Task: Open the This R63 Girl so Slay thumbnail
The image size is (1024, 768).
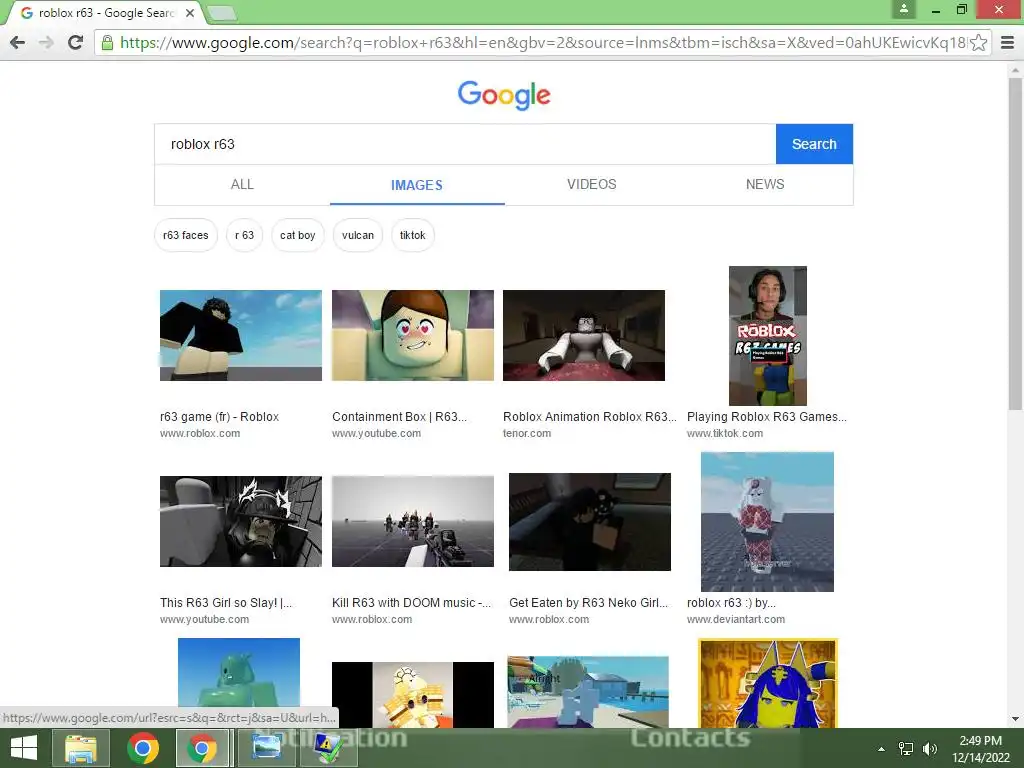Action: coord(241,521)
